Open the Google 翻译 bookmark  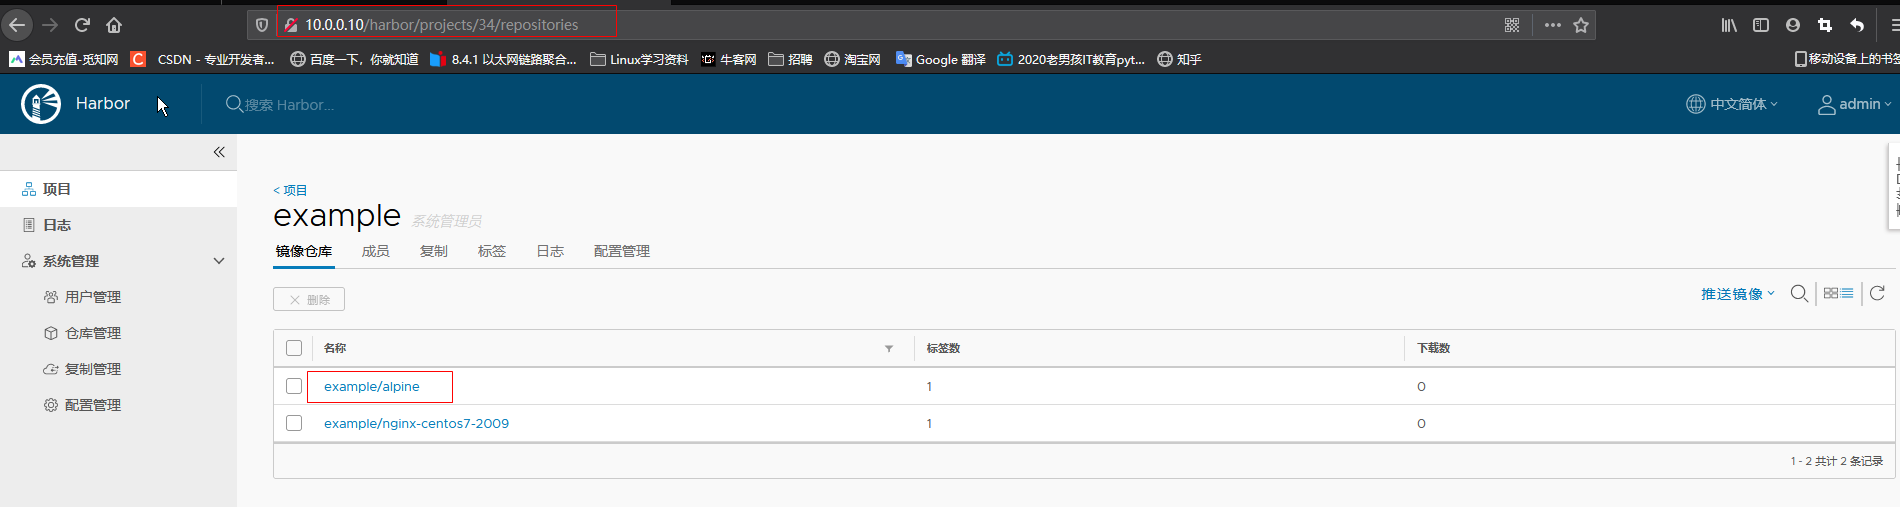(x=941, y=60)
